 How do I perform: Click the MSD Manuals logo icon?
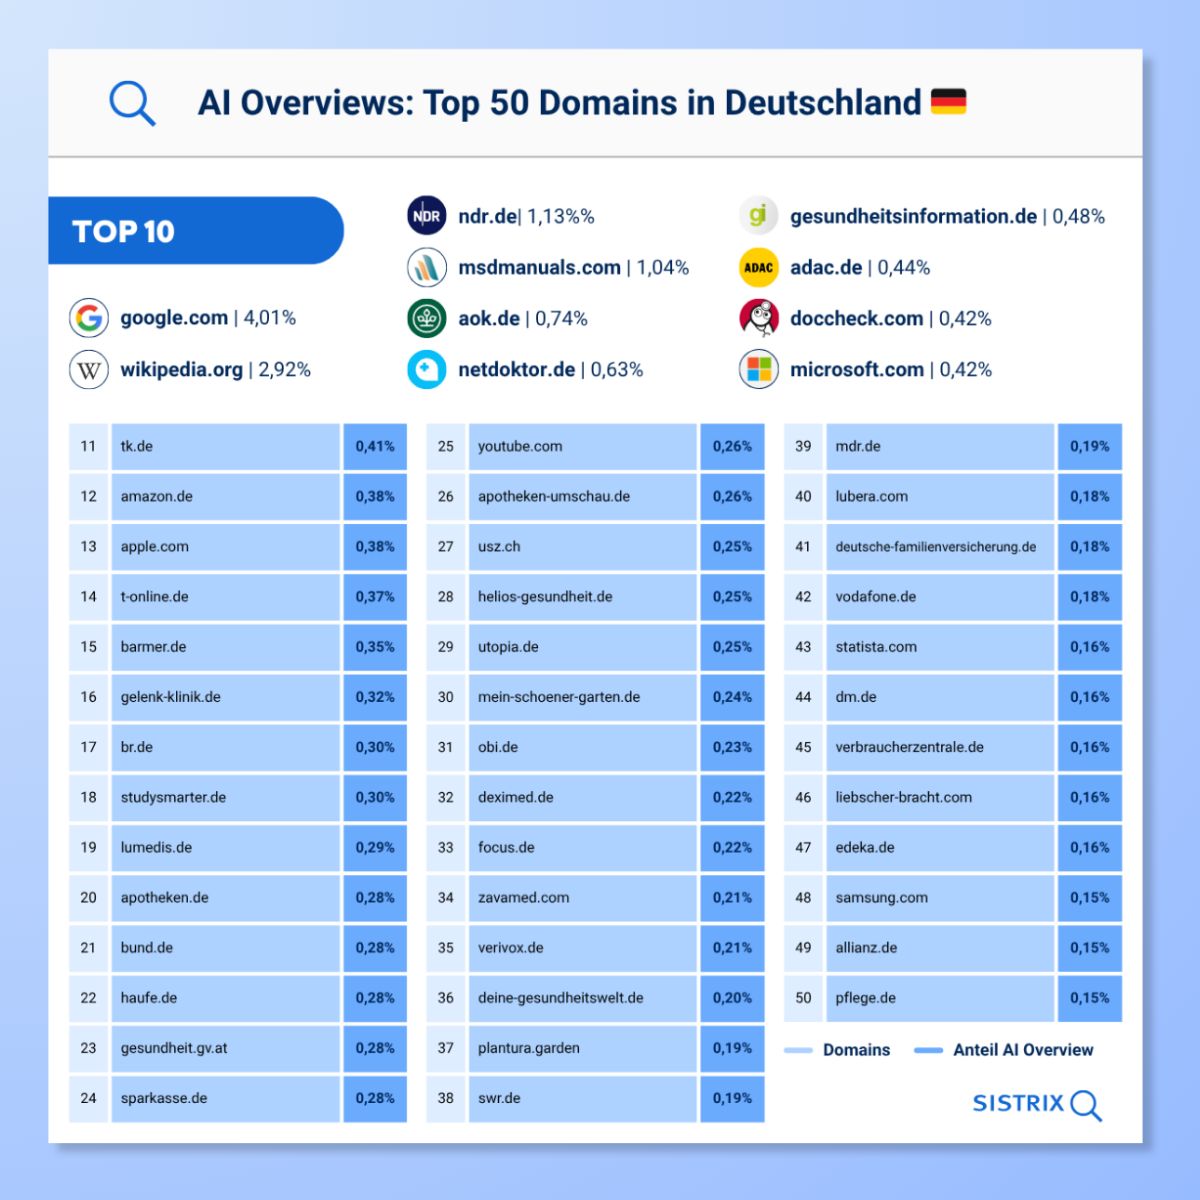427,267
